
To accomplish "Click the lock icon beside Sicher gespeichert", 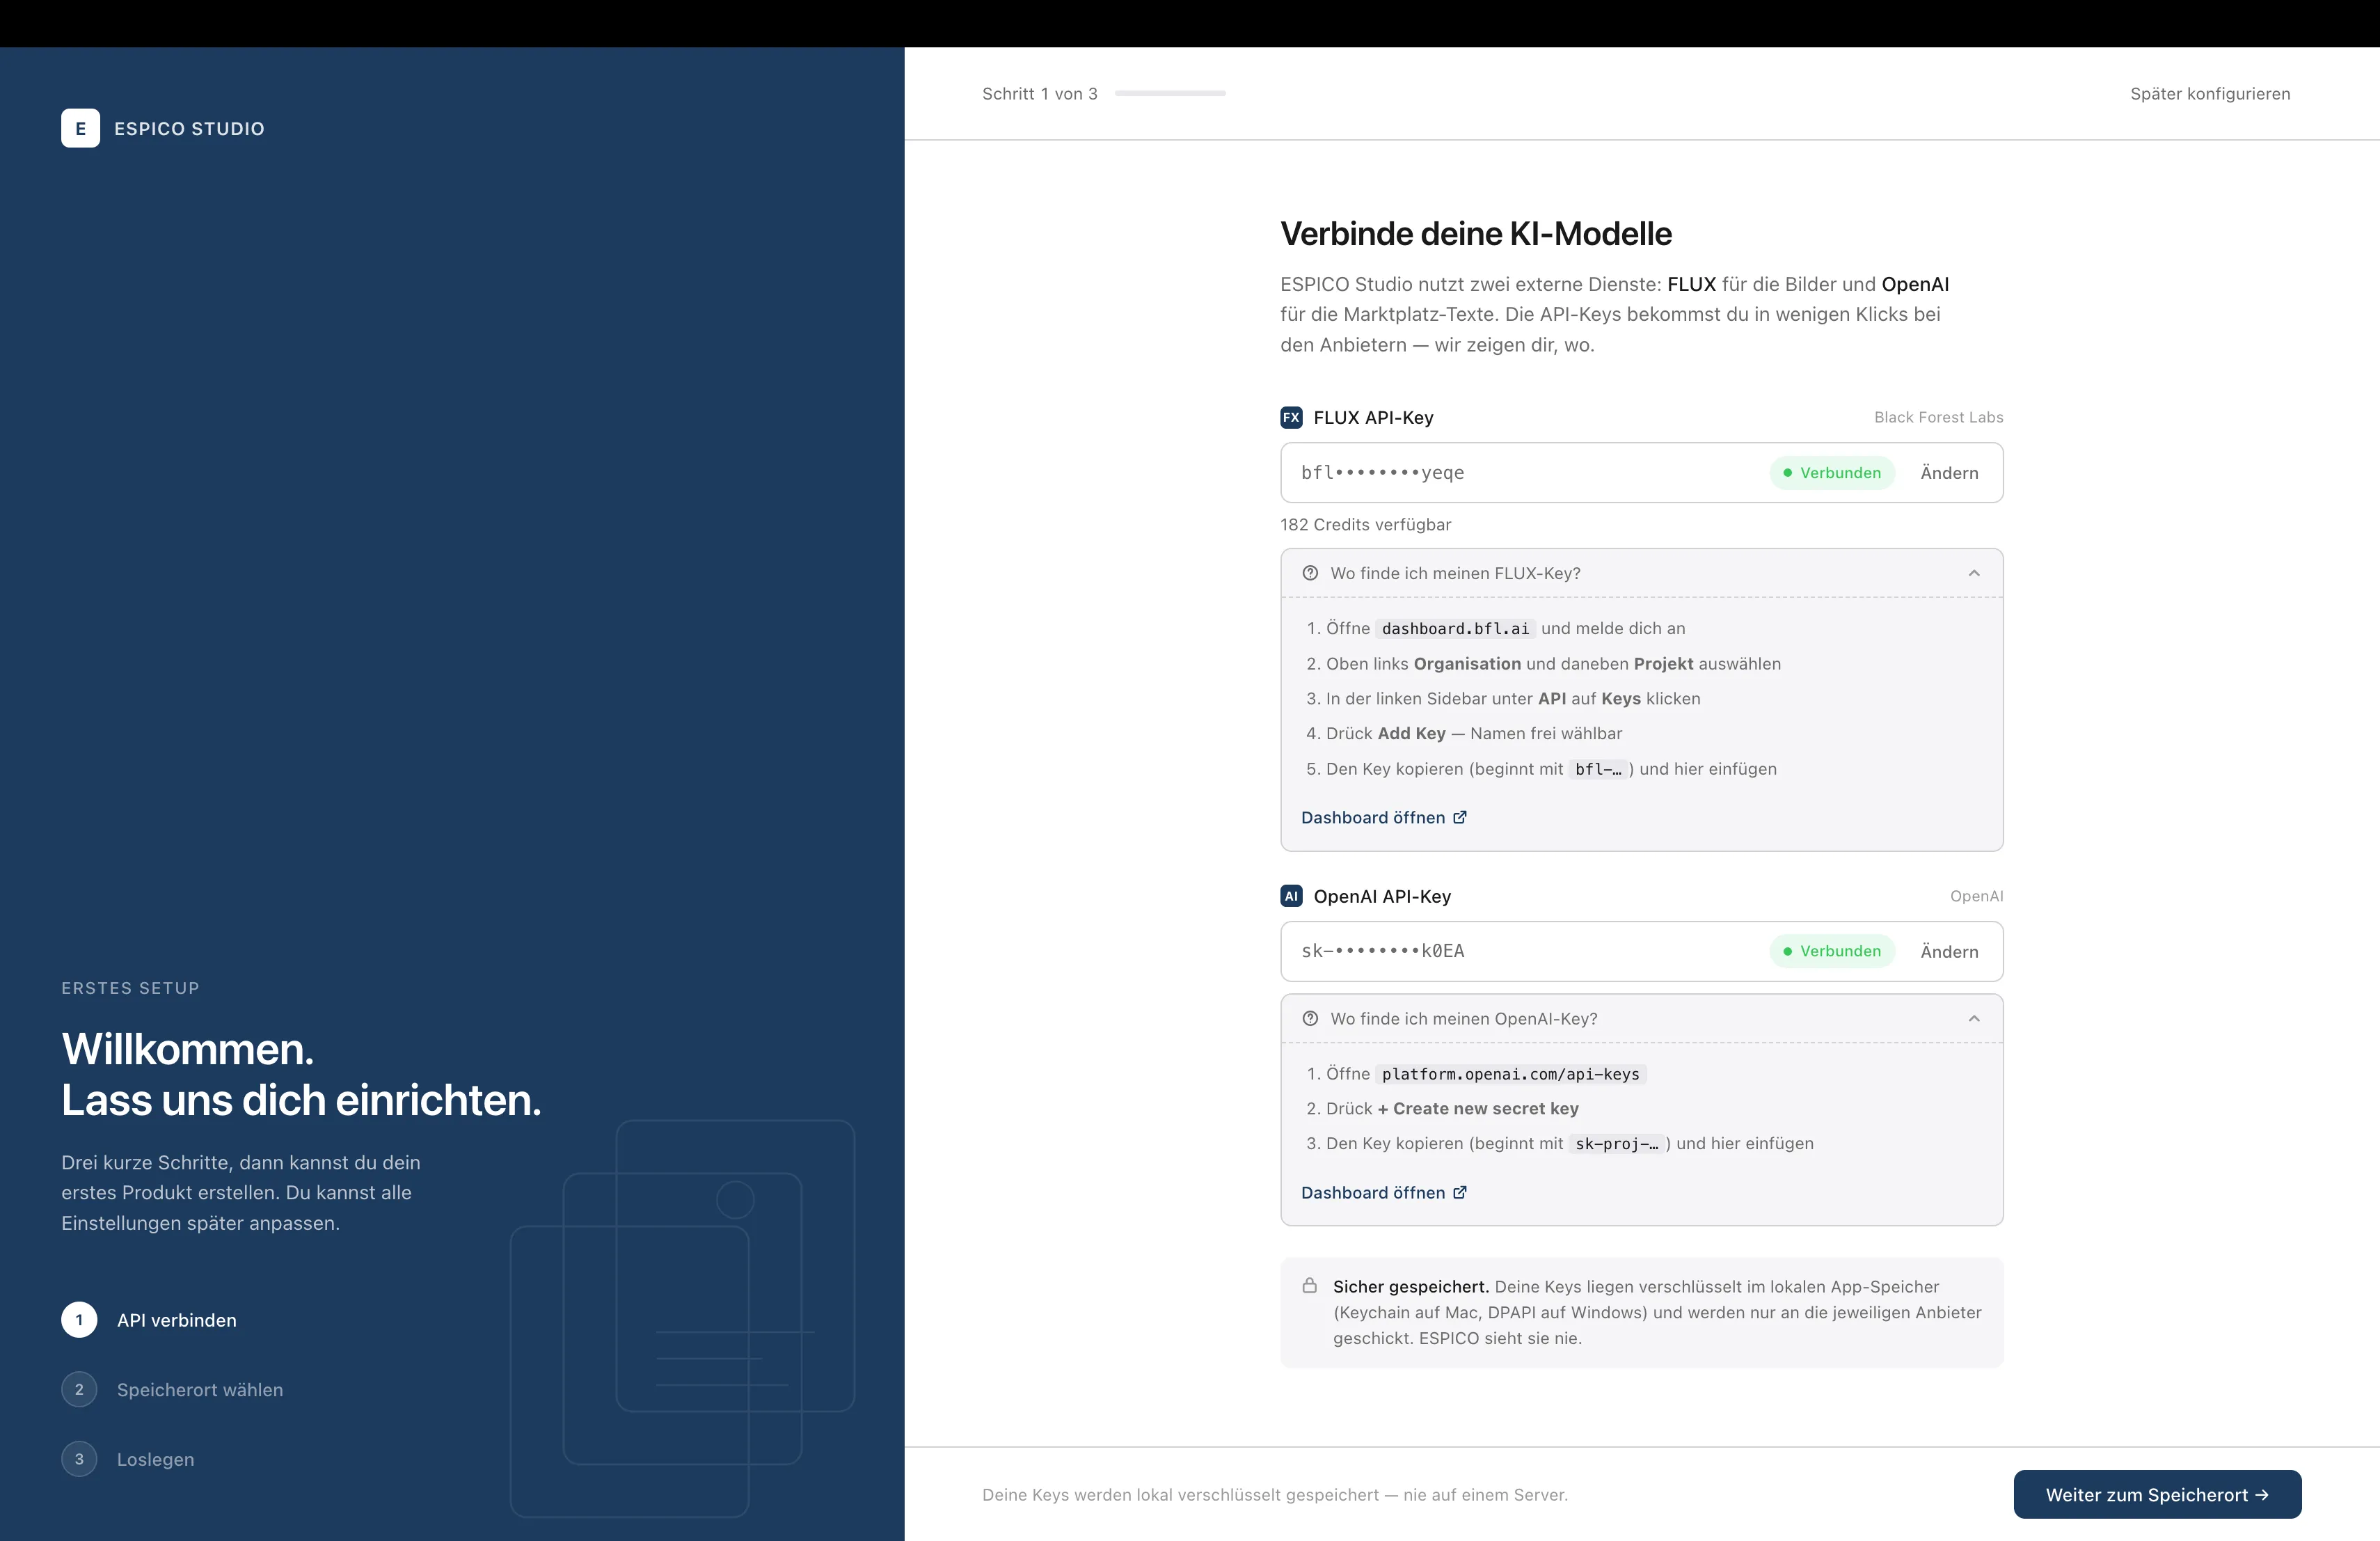I will click(x=1309, y=1286).
